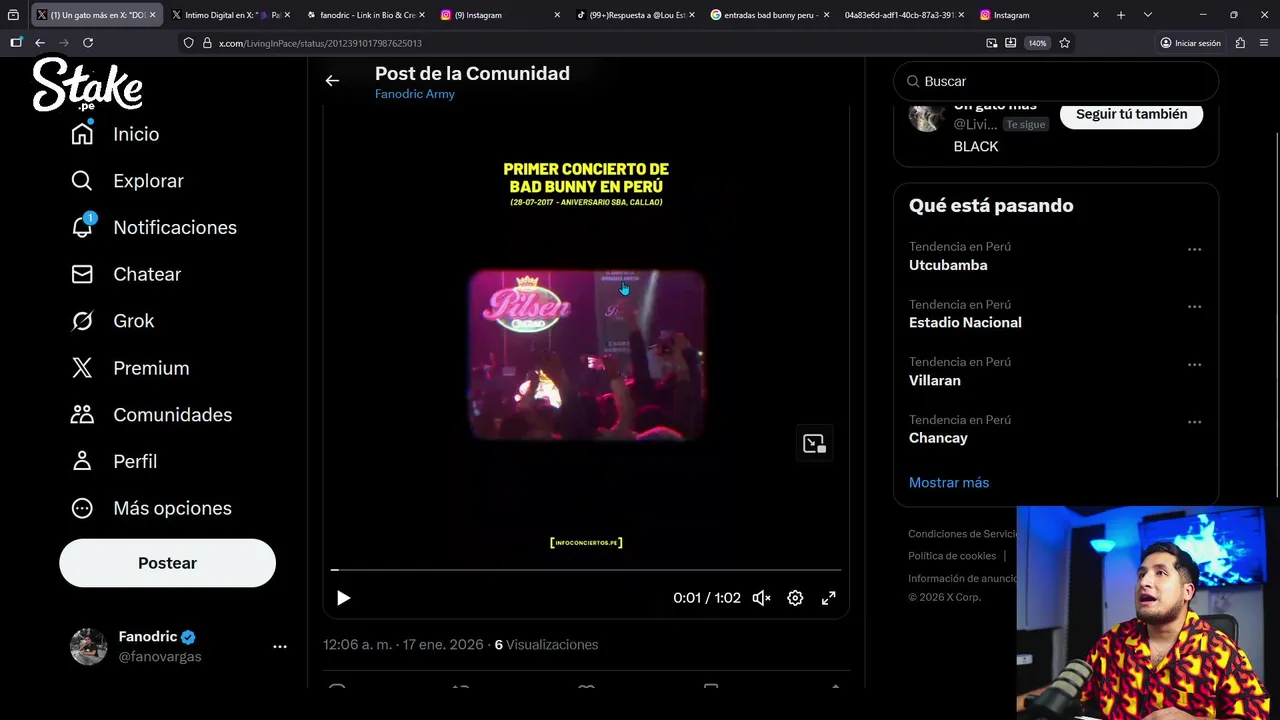Open Notificaciones bell icon
Image resolution: width=1280 pixels, height=720 pixels.
pyautogui.click(x=82, y=227)
